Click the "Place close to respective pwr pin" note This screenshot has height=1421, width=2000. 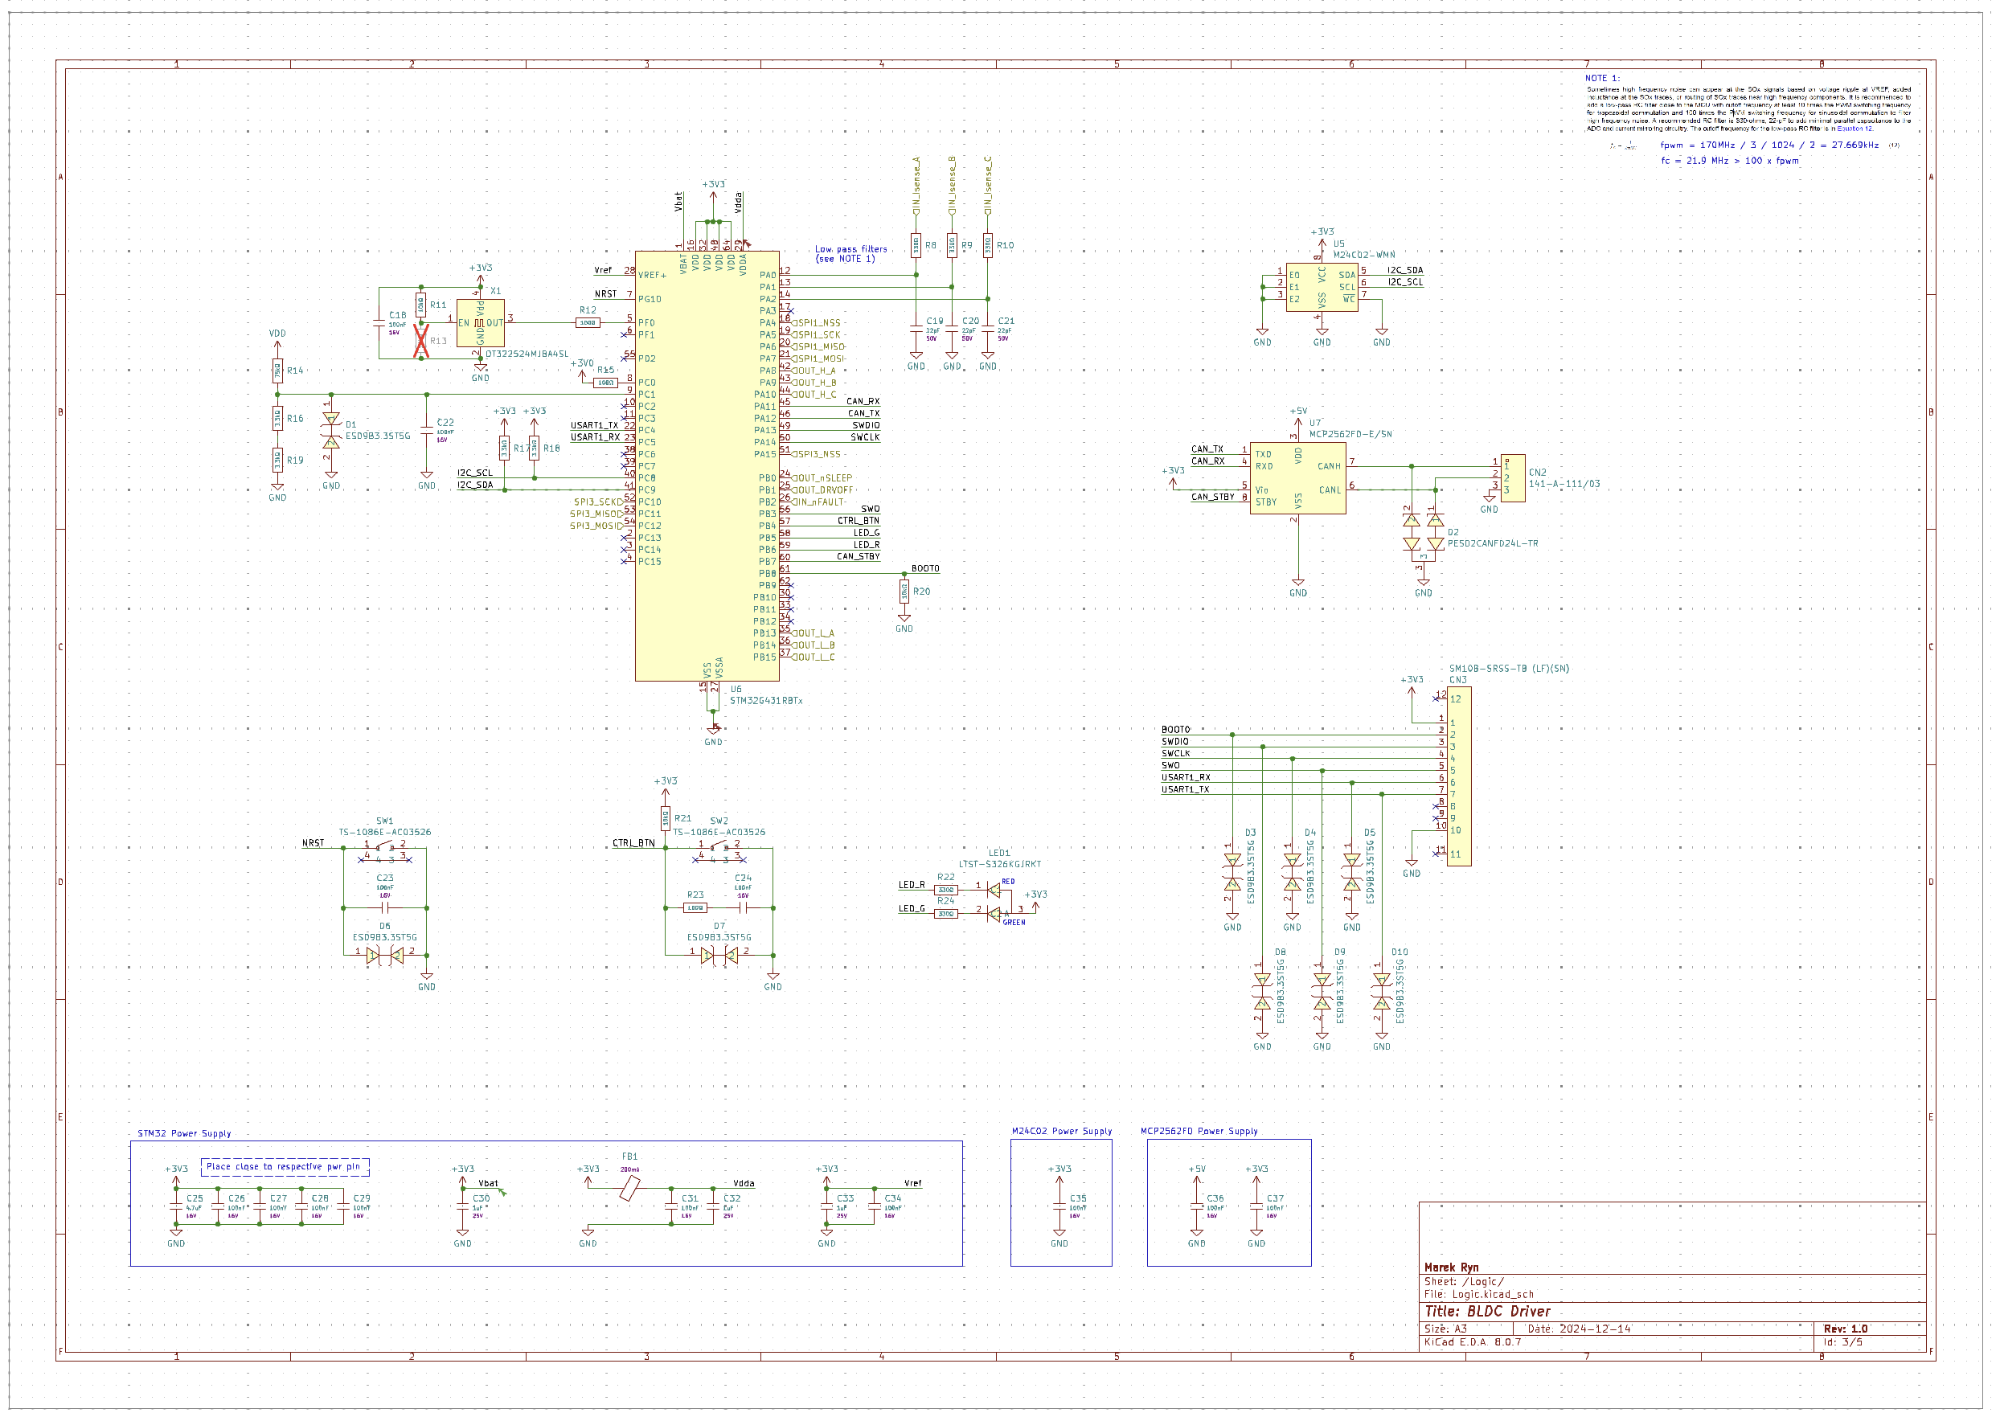(x=285, y=1166)
